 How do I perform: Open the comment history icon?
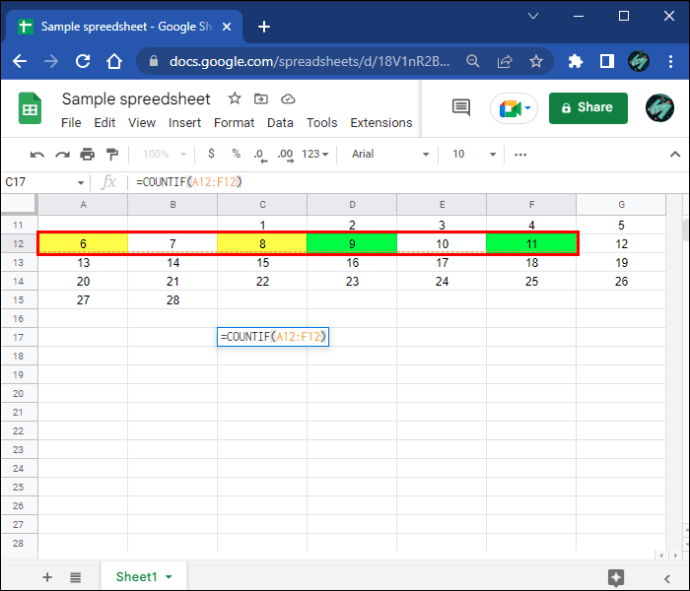pyautogui.click(x=461, y=108)
